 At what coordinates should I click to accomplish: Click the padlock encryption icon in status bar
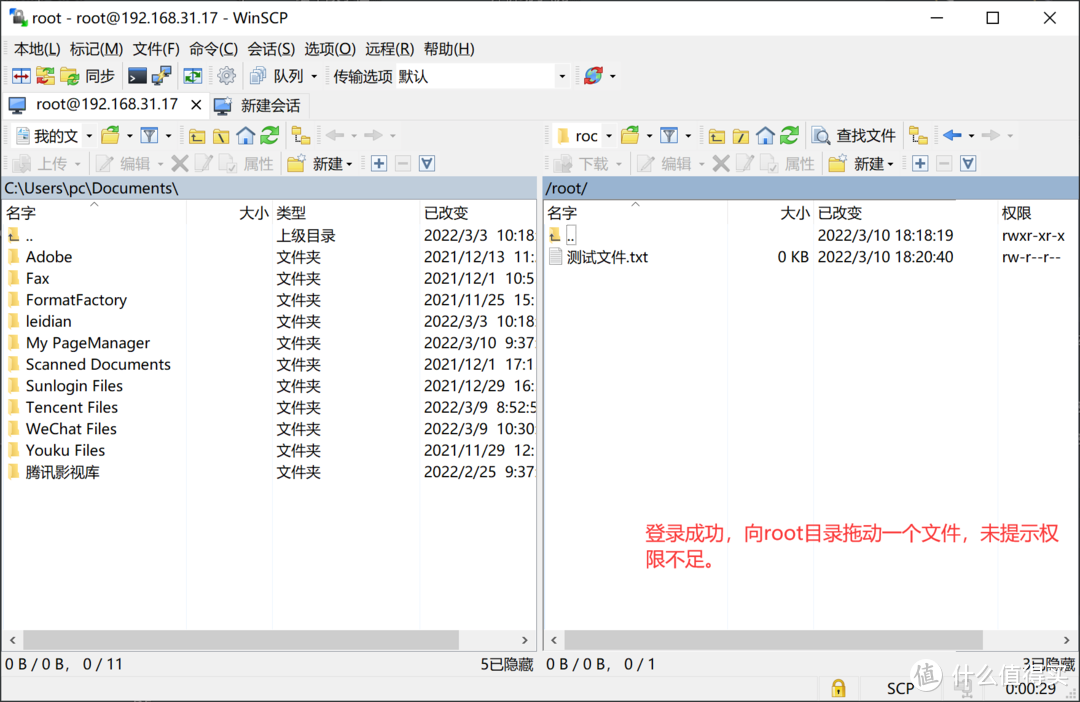click(x=838, y=688)
